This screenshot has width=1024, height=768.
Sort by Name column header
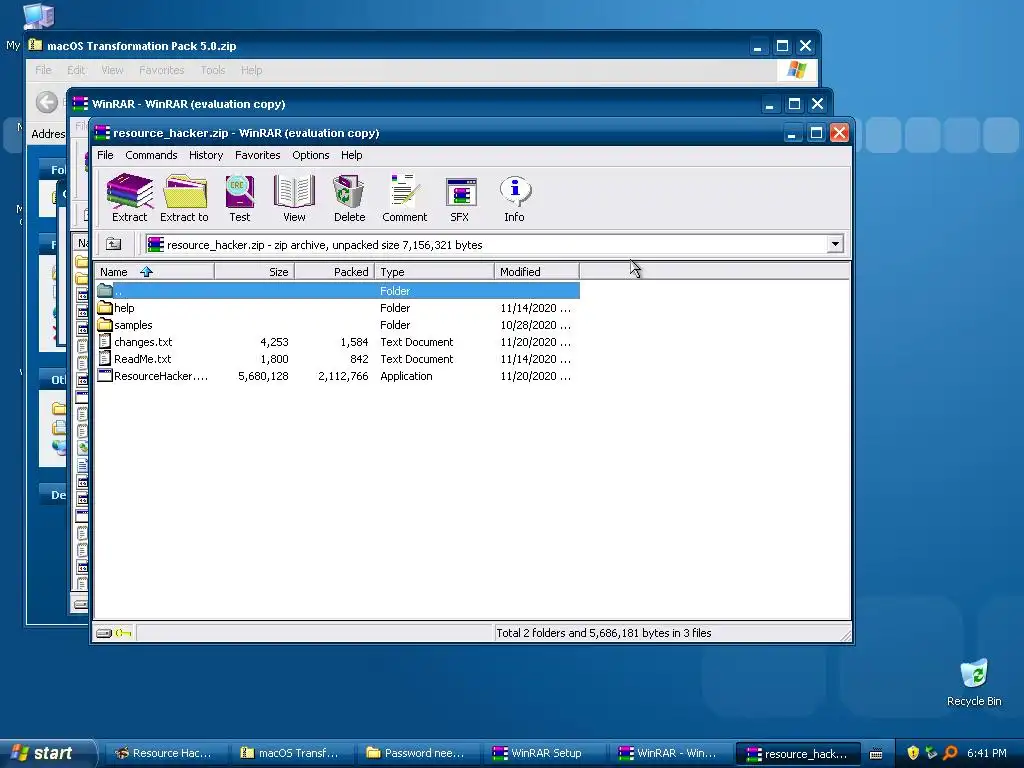[x=154, y=272]
